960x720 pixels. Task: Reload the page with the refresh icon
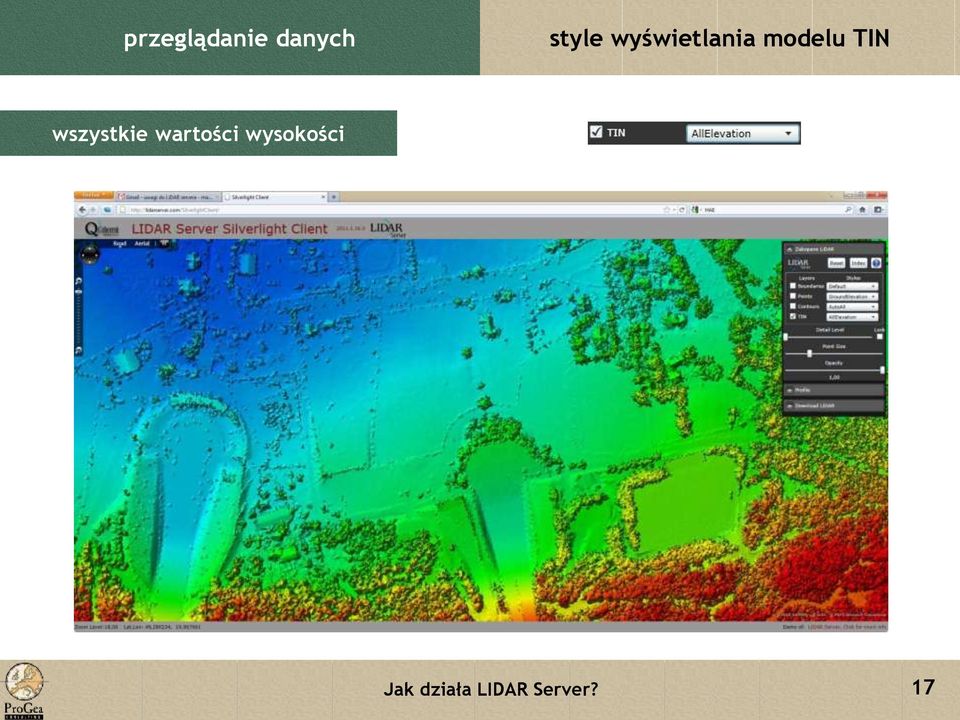click(681, 210)
